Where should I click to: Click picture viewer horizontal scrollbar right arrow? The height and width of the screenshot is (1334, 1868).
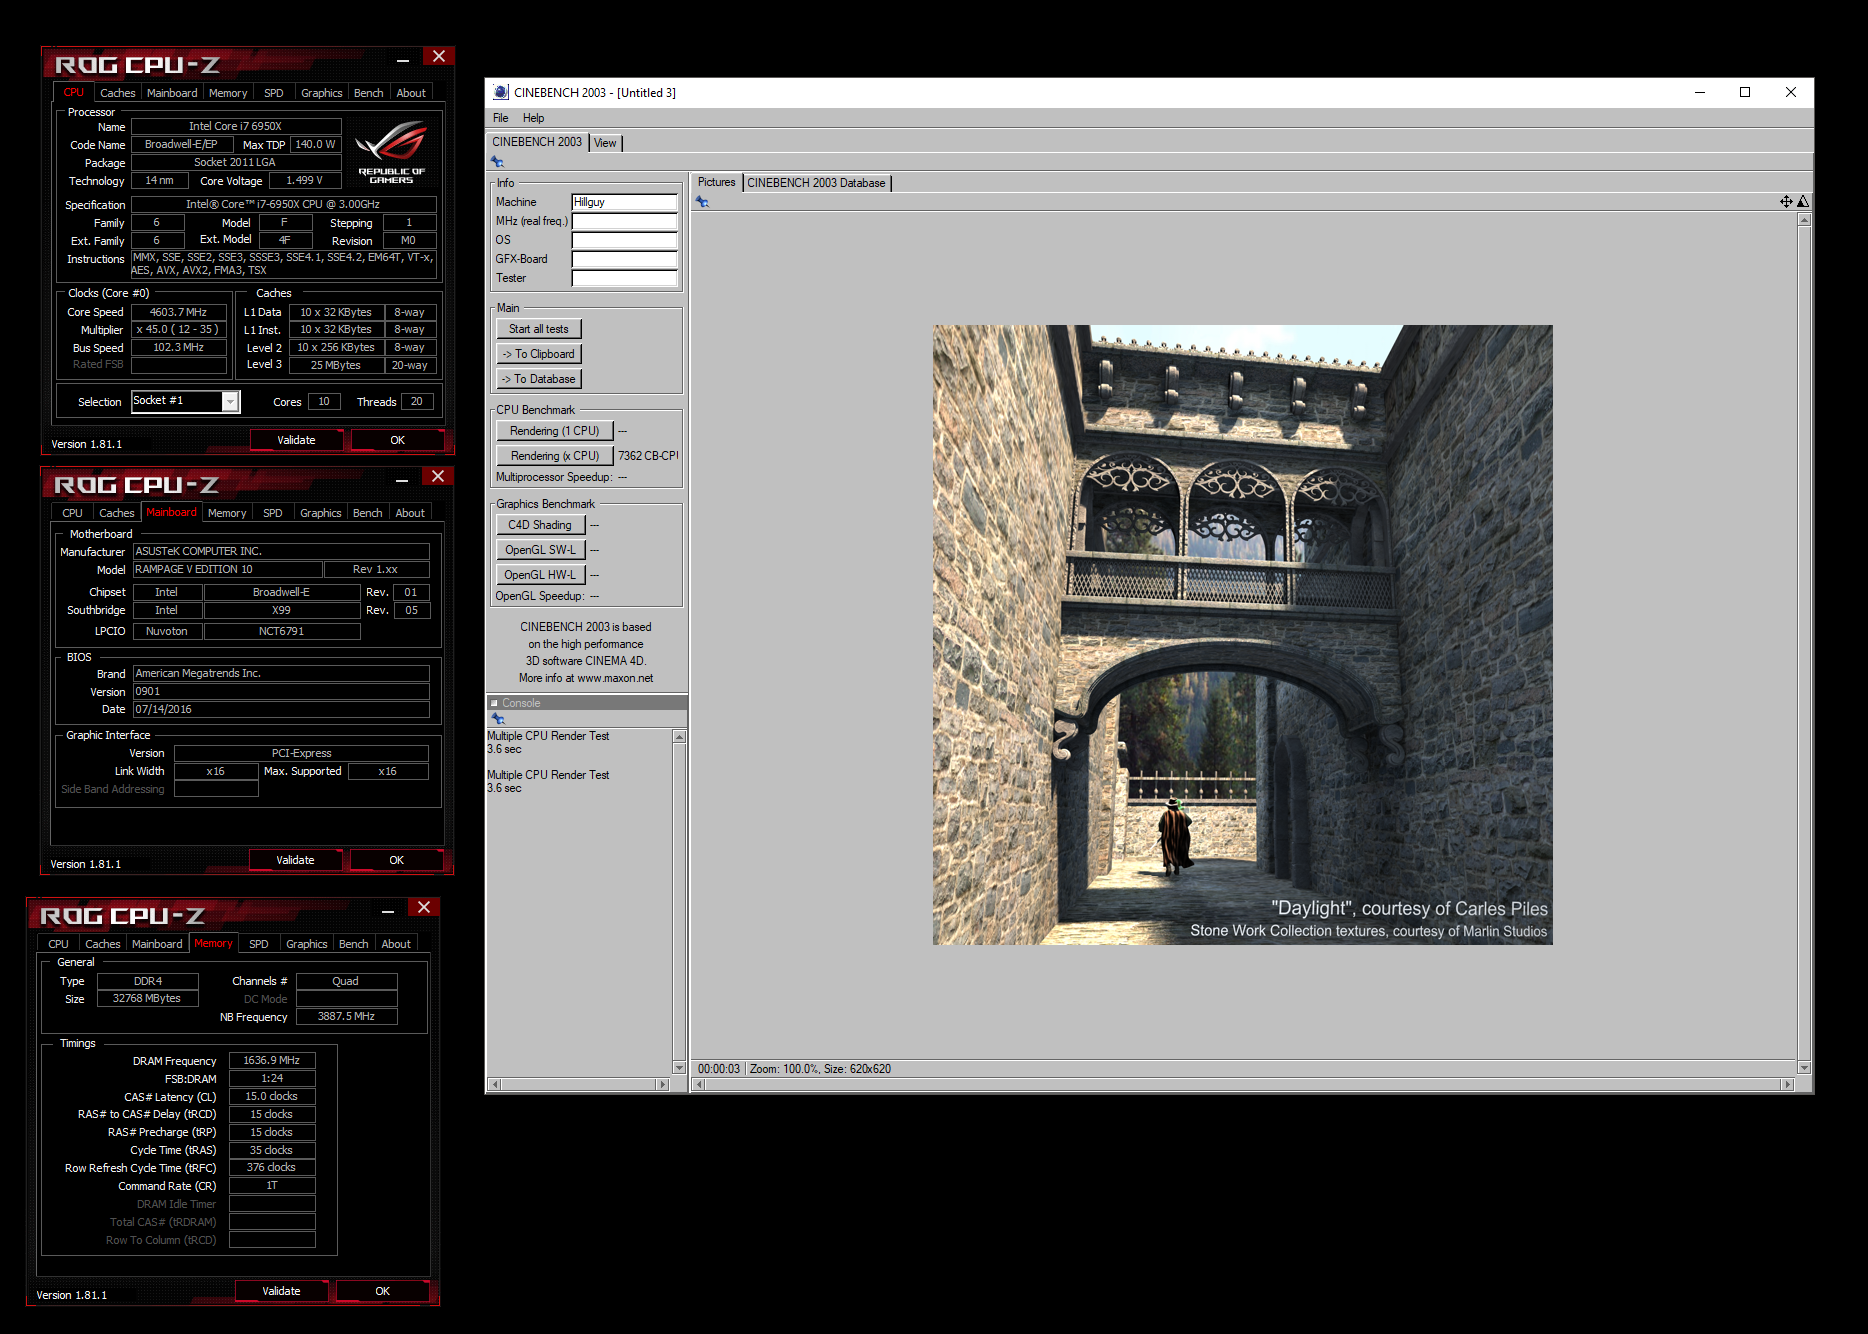[x=1788, y=1084]
